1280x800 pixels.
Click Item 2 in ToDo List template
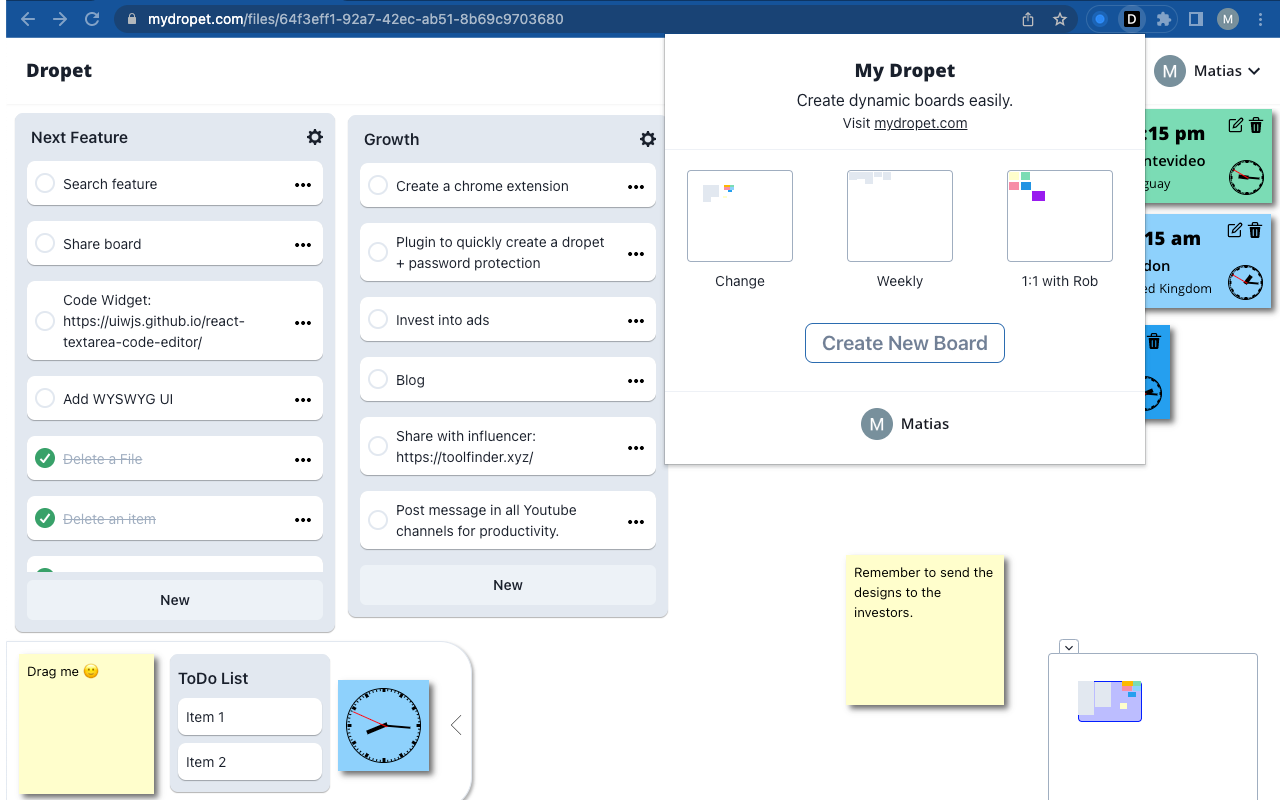tap(250, 762)
